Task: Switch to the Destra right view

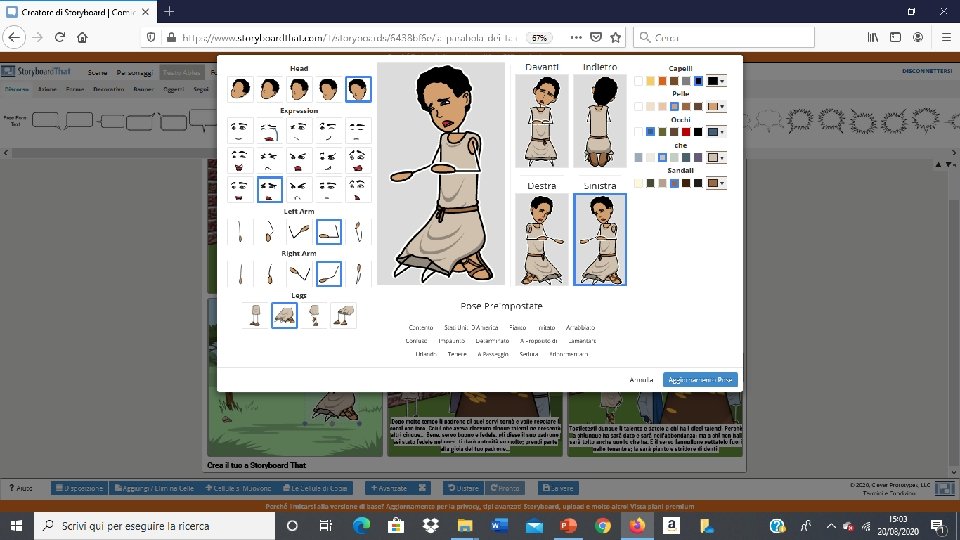Action: point(542,239)
